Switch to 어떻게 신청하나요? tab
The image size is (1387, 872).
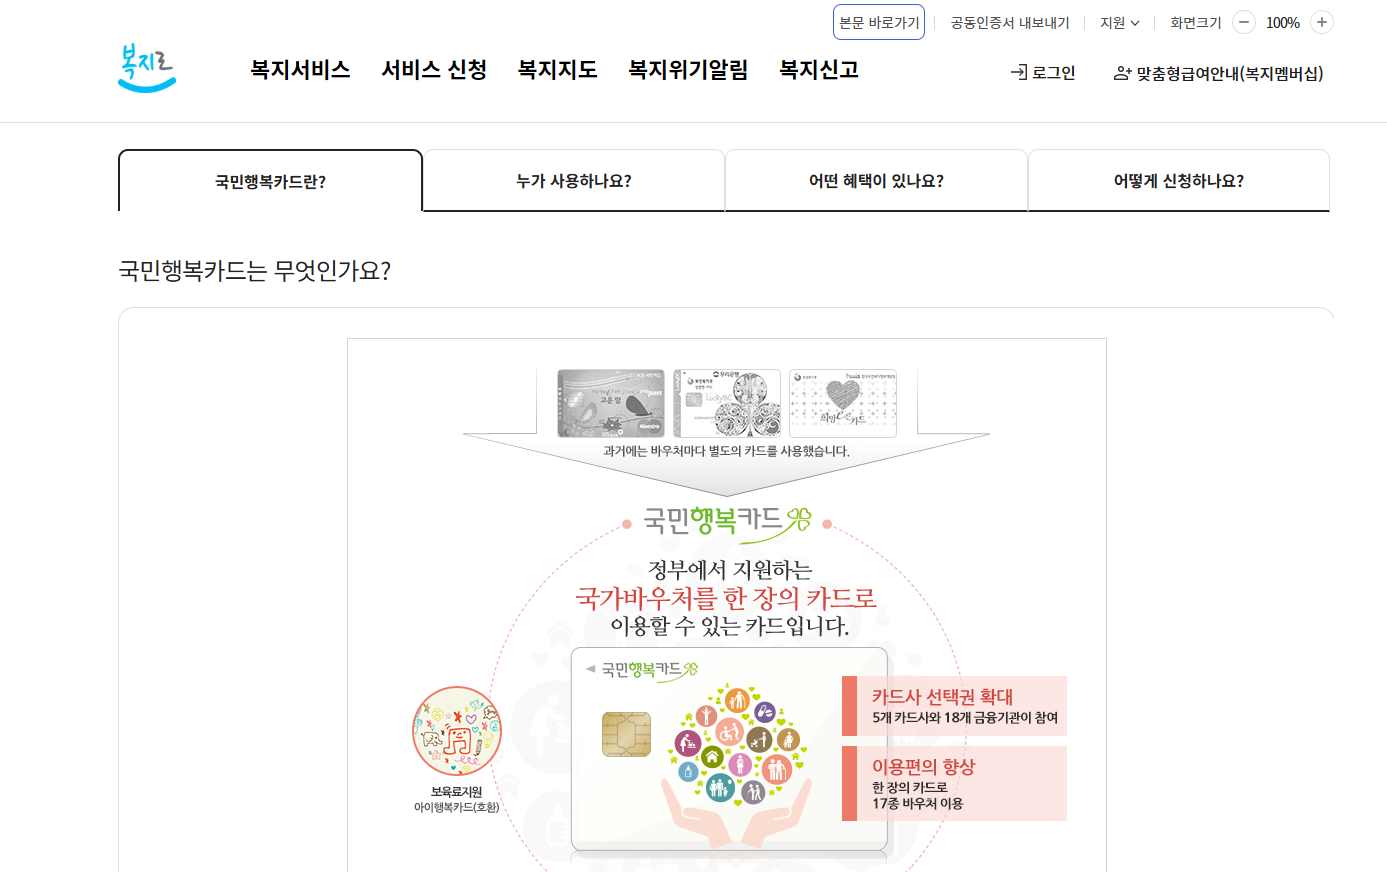(x=1179, y=181)
